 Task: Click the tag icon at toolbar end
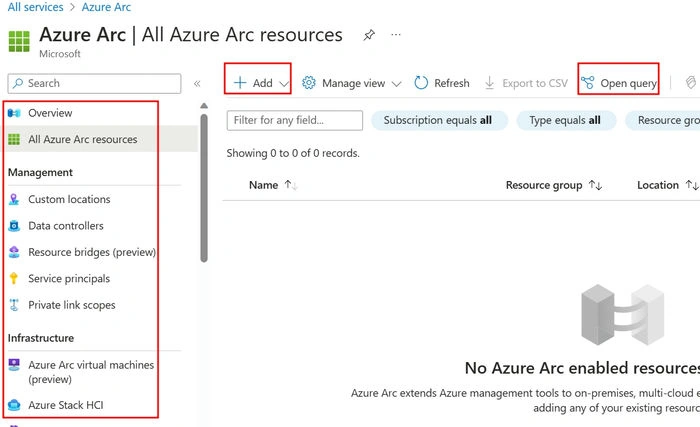pos(691,83)
